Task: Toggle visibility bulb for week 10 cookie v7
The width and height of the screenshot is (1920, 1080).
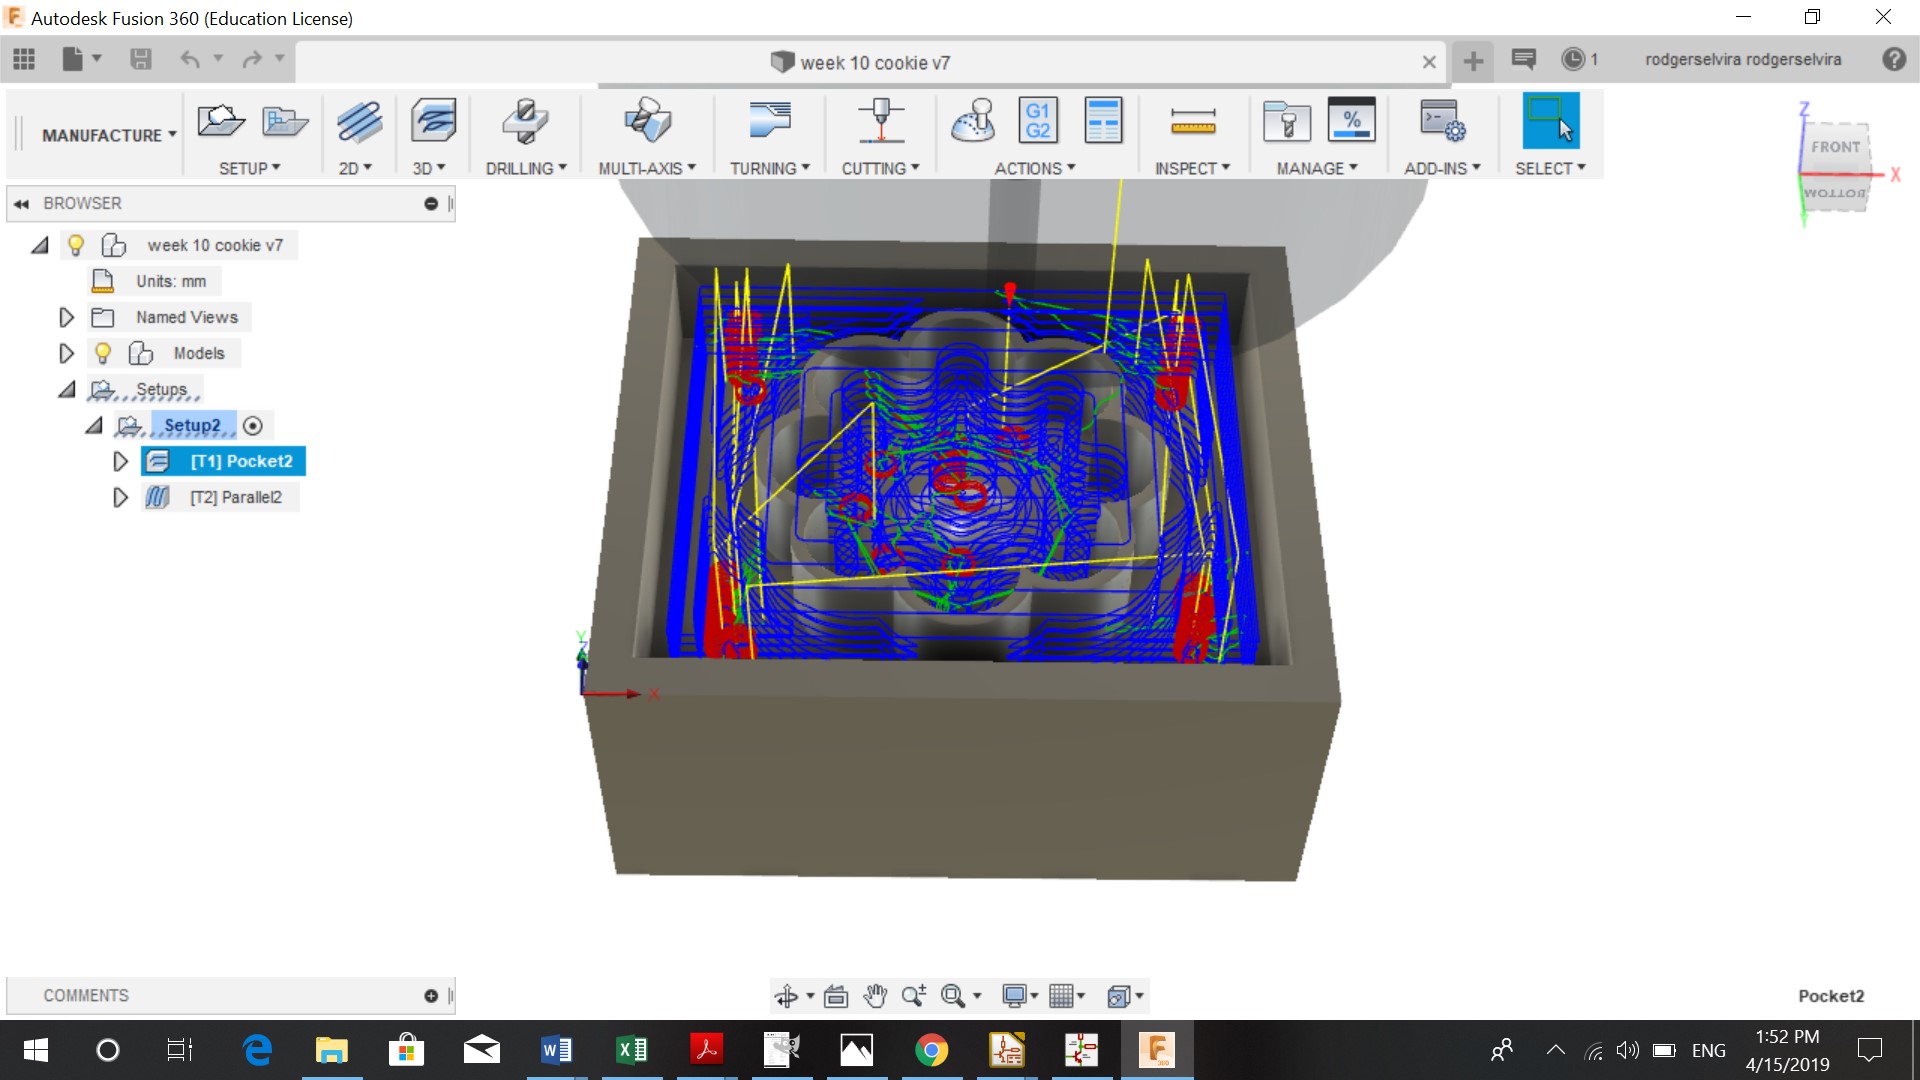Action: click(x=75, y=245)
